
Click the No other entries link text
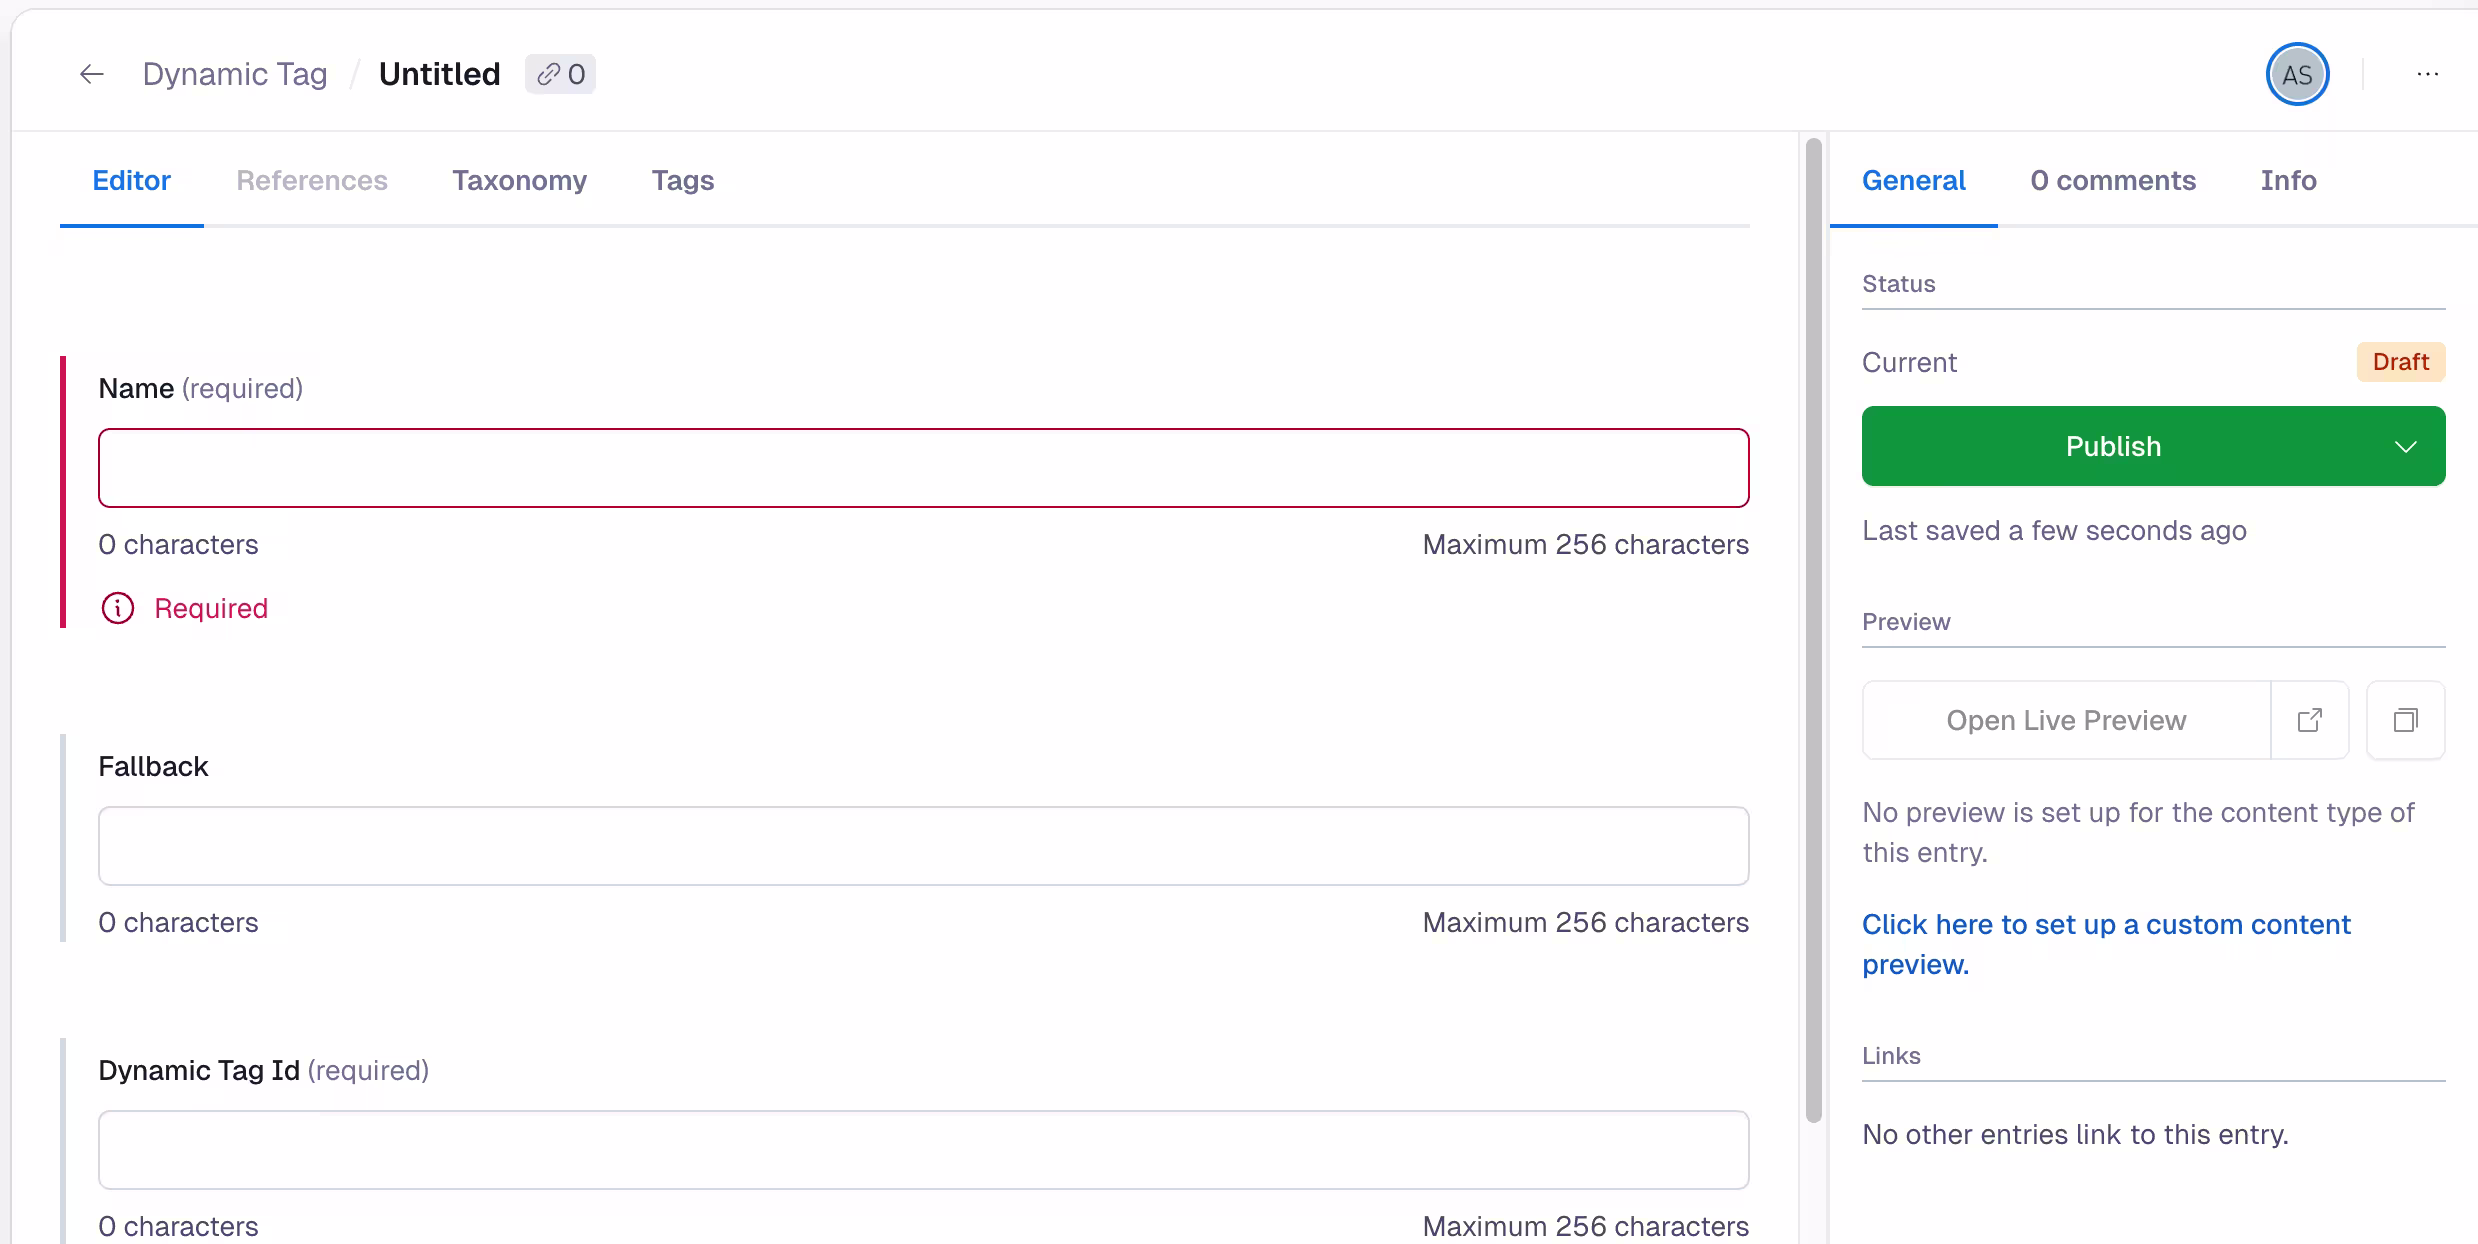[2075, 1134]
